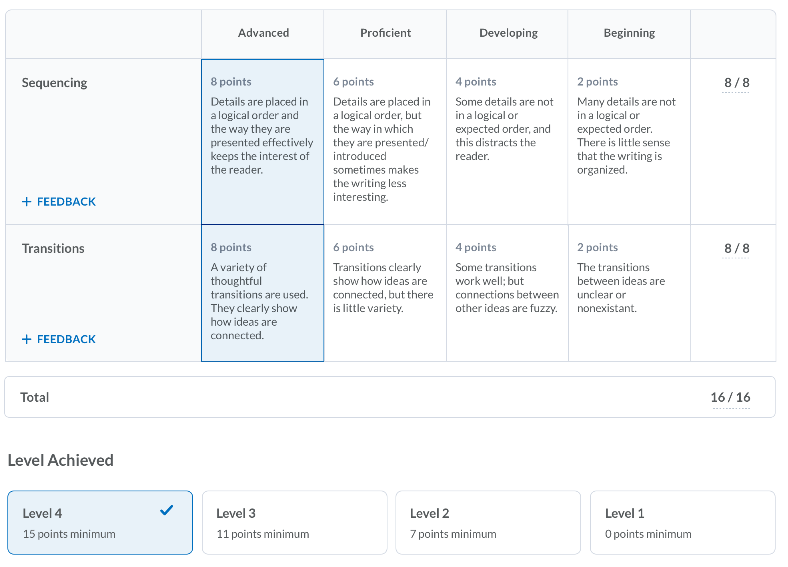Select Advanced 8 points cell for Transitions

262,293
